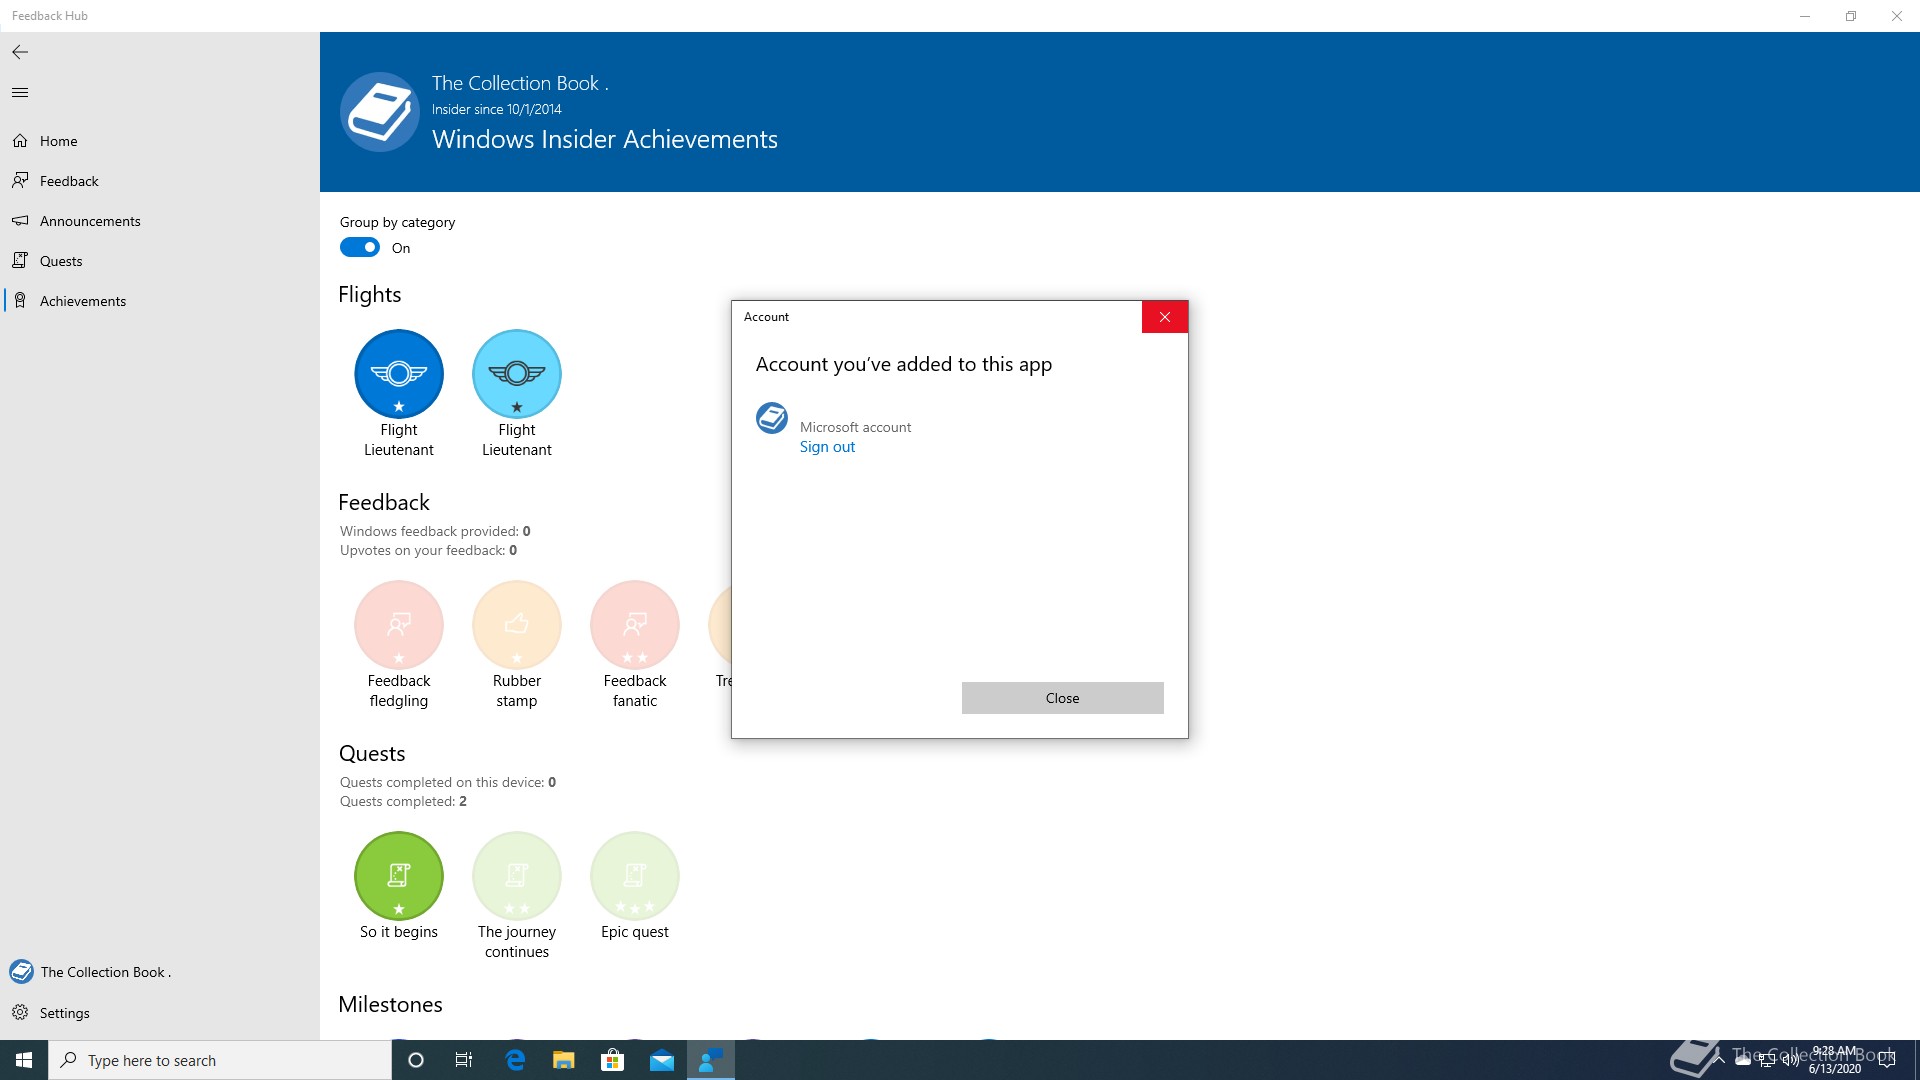Screen dimensions: 1920x1080
Task: Click Feedback Hub taskbar icon
Action: (711, 1060)
